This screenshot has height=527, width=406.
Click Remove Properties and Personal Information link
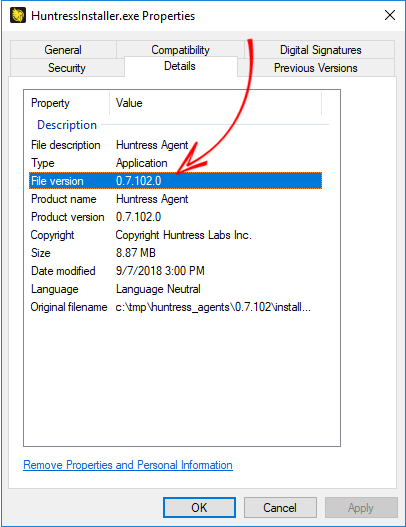(128, 465)
